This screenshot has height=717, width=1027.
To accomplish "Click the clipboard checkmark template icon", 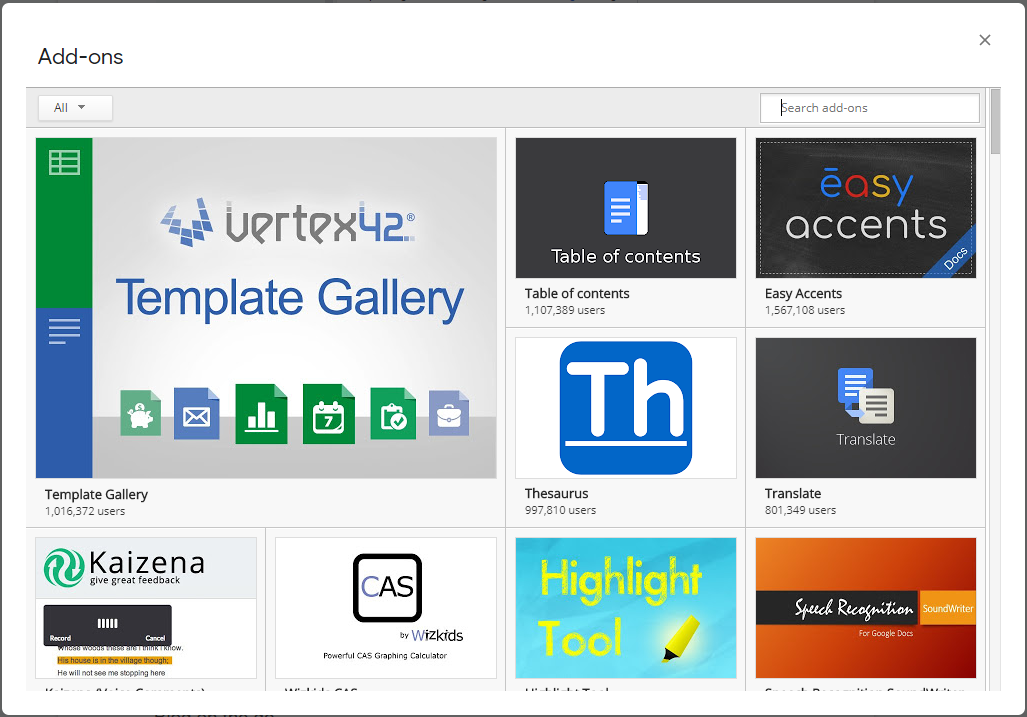I will coord(393,414).
